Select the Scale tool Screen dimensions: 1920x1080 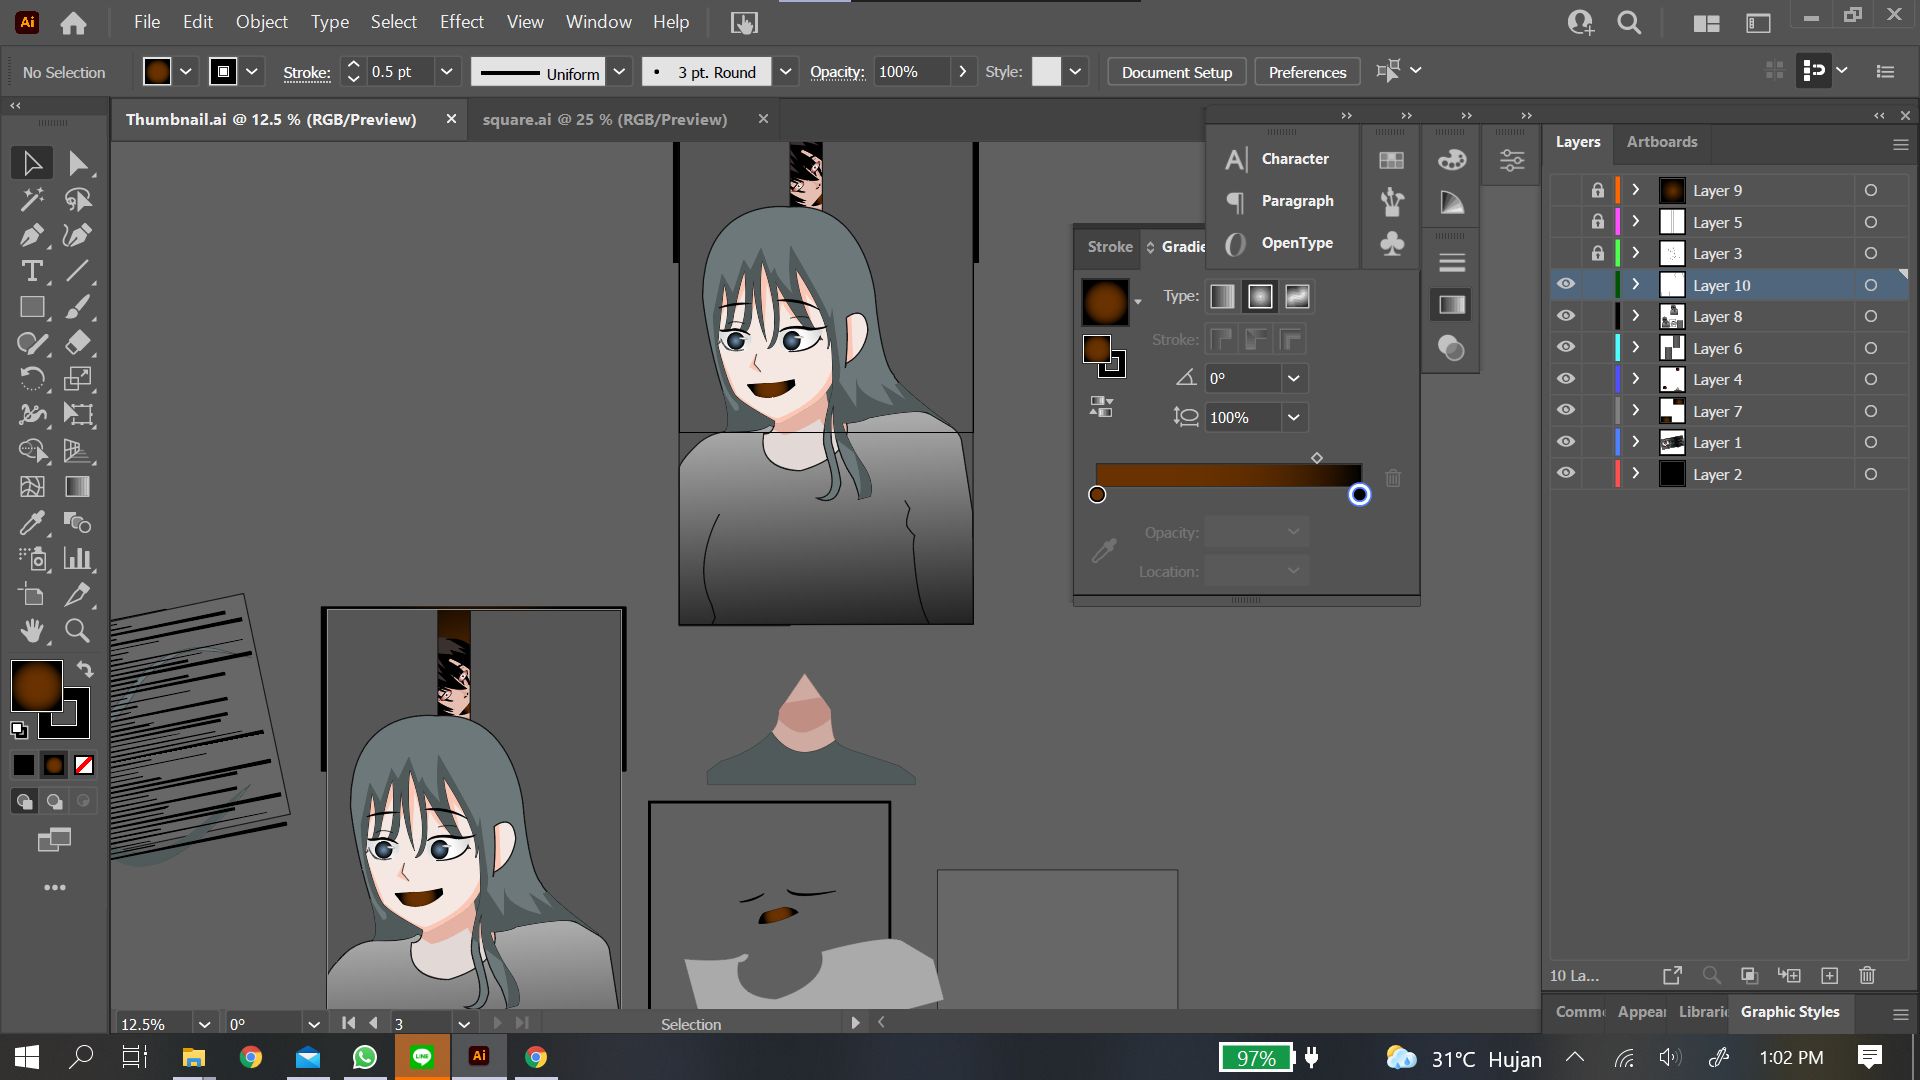pos(78,379)
